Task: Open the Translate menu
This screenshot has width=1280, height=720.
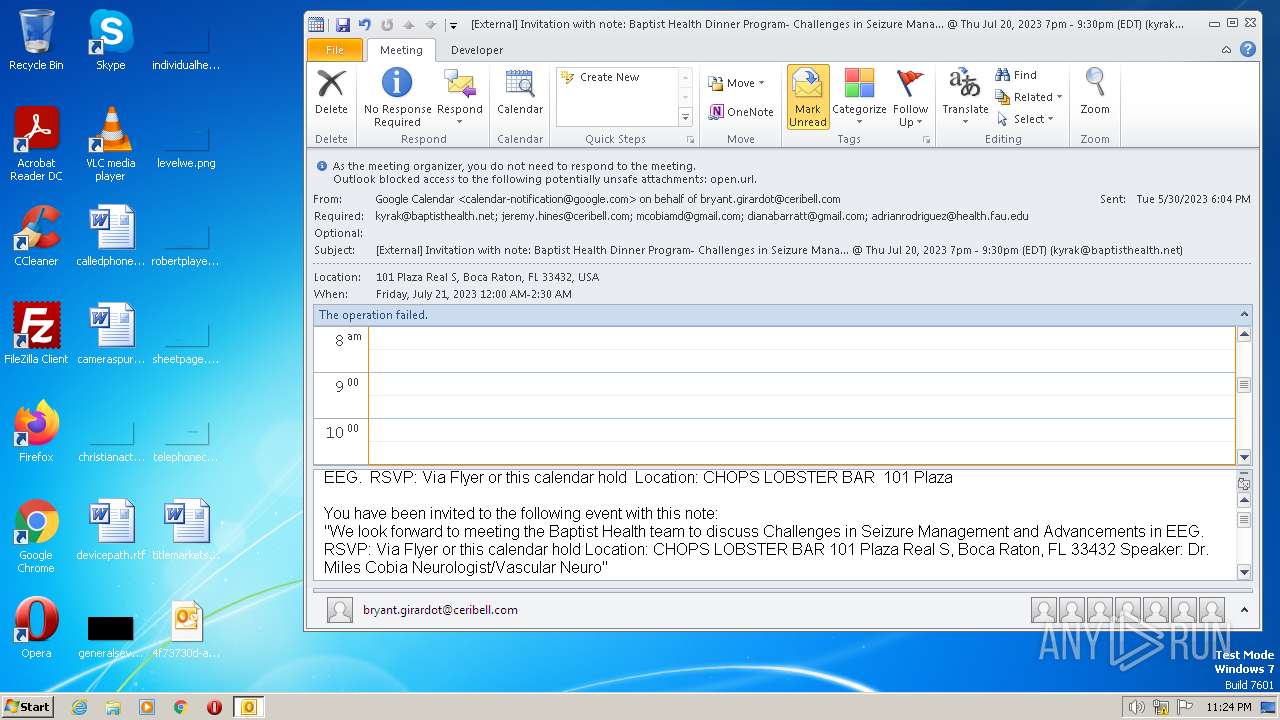Action: (x=965, y=97)
